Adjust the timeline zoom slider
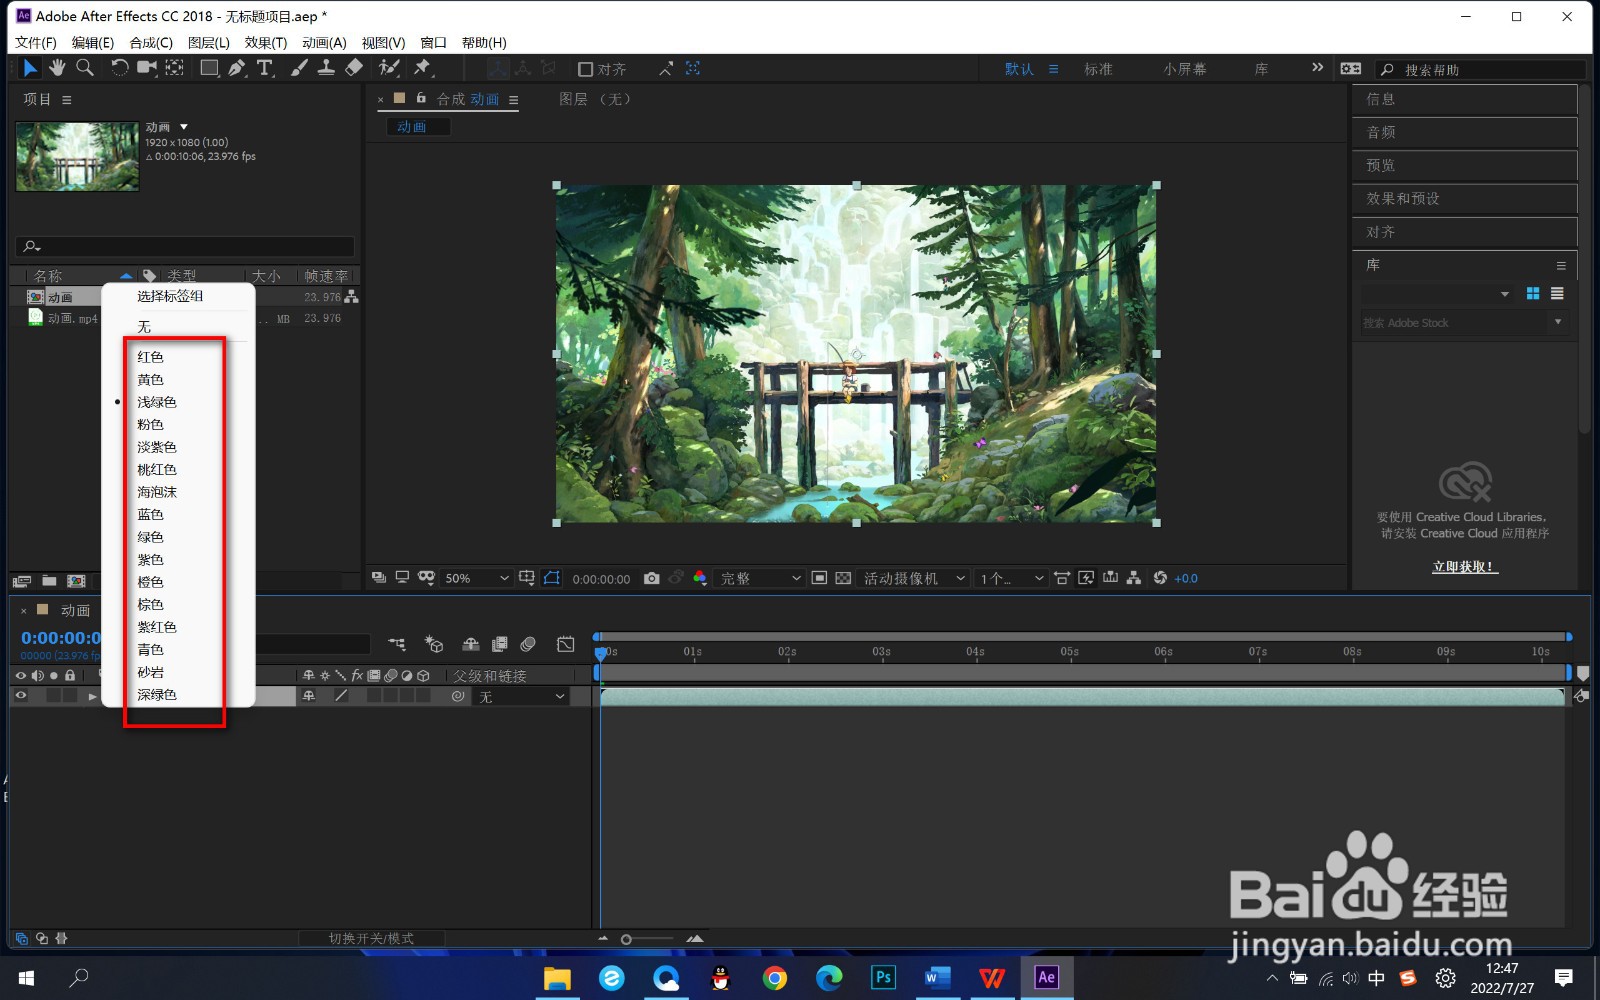Screen dimensions: 1600x1000 click(x=626, y=939)
